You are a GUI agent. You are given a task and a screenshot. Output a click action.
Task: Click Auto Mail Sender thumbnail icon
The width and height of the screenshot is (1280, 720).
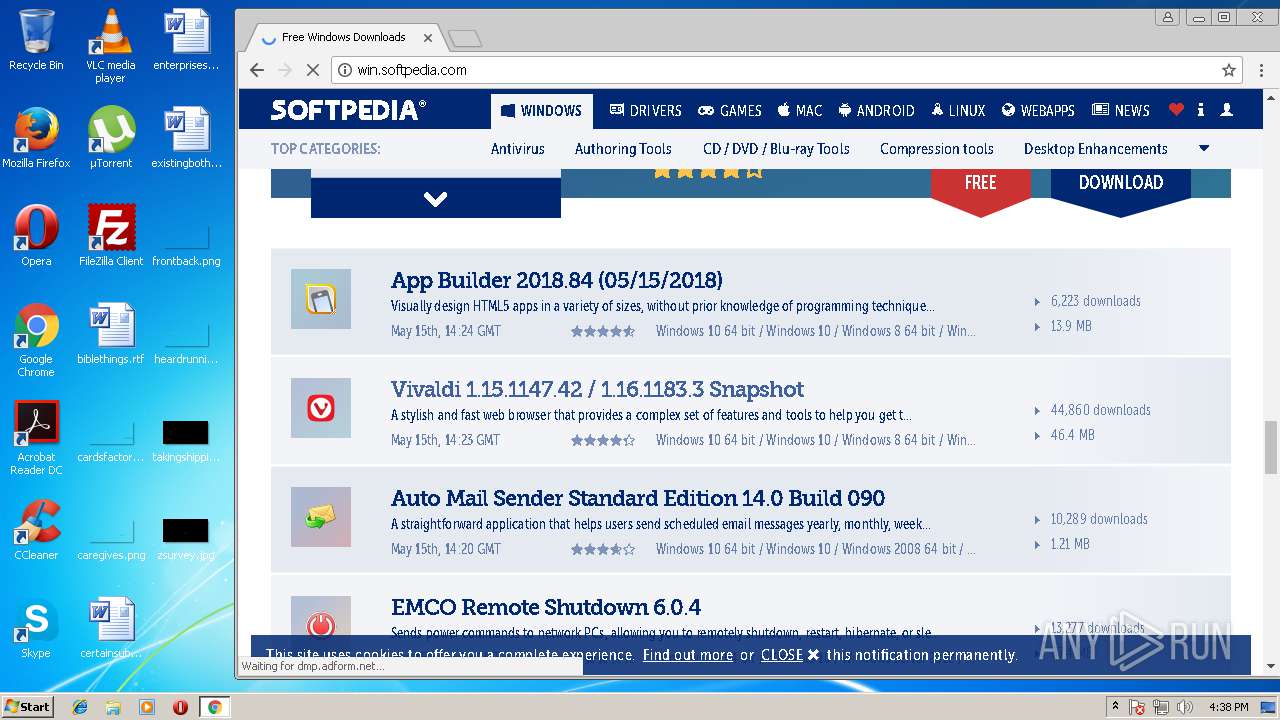click(x=321, y=517)
